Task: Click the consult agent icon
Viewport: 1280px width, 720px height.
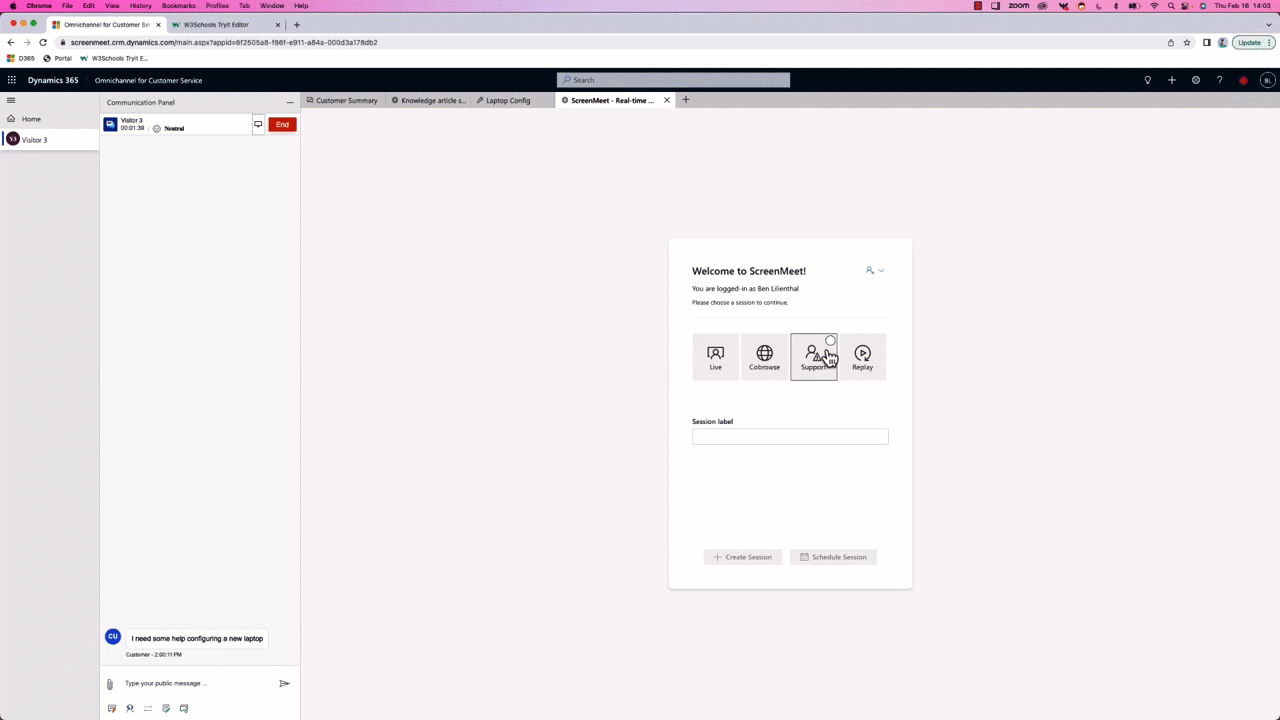Action: coord(130,708)
